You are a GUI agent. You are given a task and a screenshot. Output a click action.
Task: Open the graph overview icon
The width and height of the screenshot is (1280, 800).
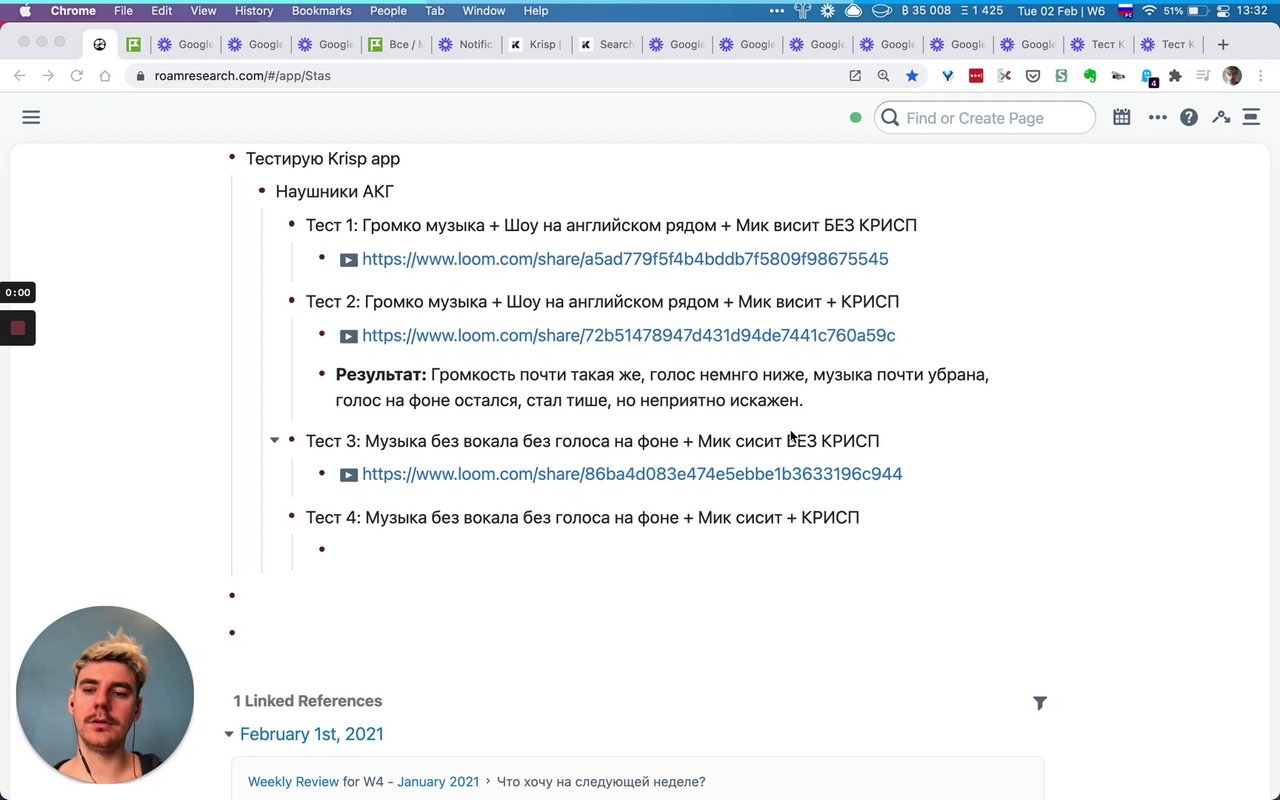[1221, 117]
